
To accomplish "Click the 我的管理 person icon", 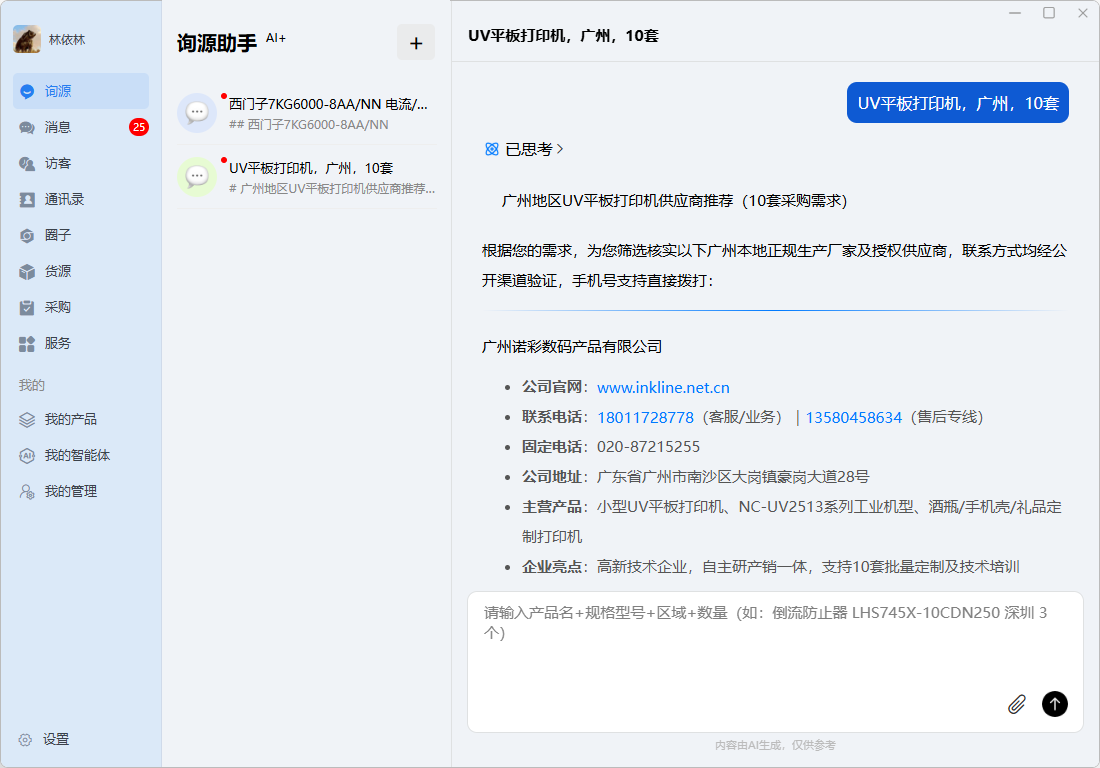I will point(27,492).
